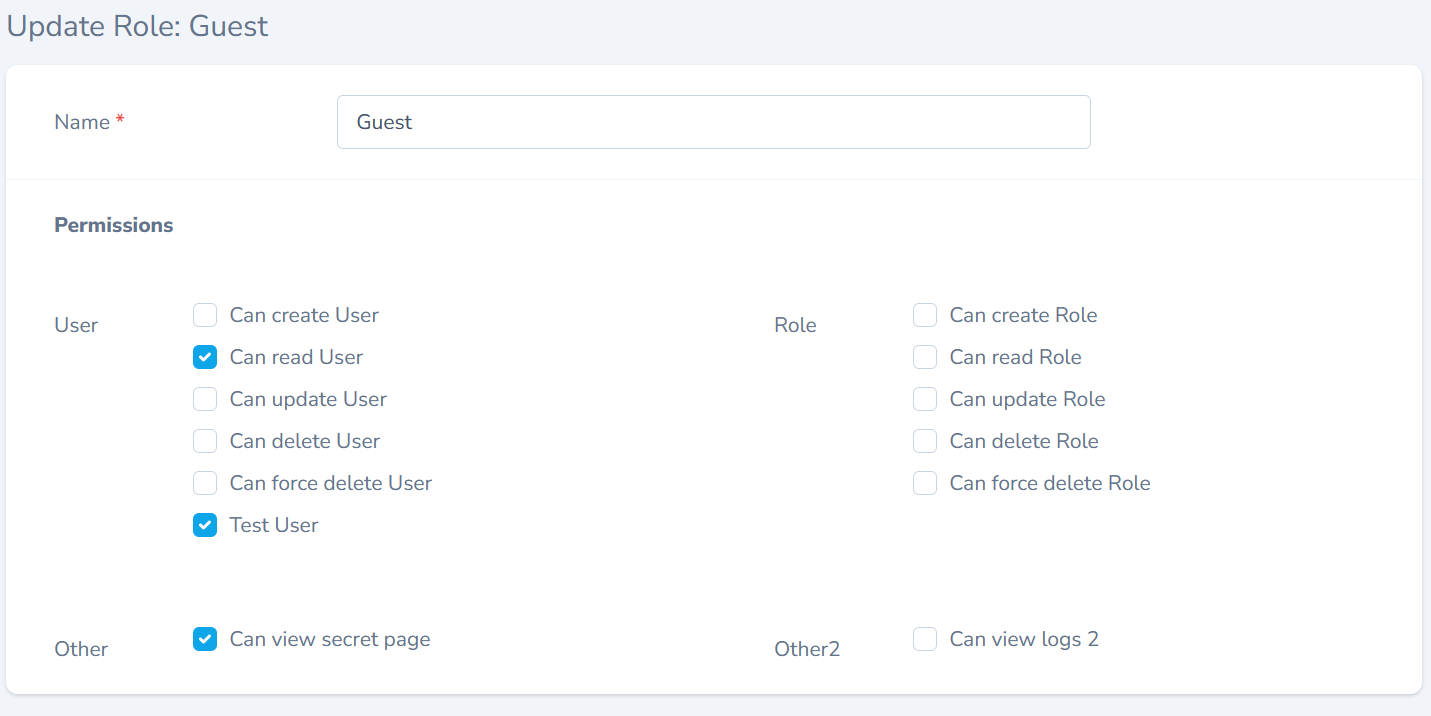Image resolution: width=1431 pixels, height=716 pixels.
Task: Click the Can view logs 2 label
Action: click(x=1024, y=639)
